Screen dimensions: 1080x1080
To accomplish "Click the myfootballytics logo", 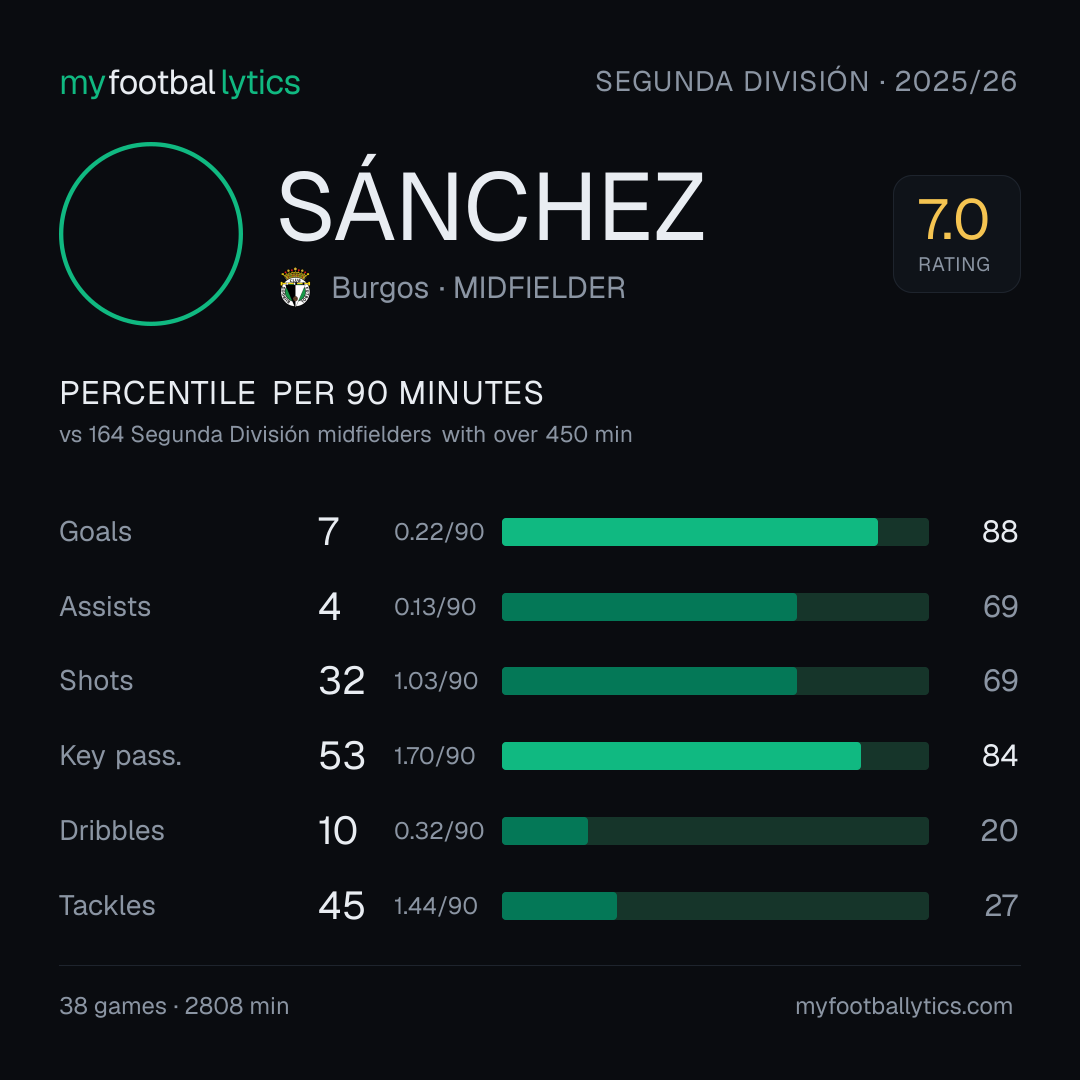I will [180, 83].
